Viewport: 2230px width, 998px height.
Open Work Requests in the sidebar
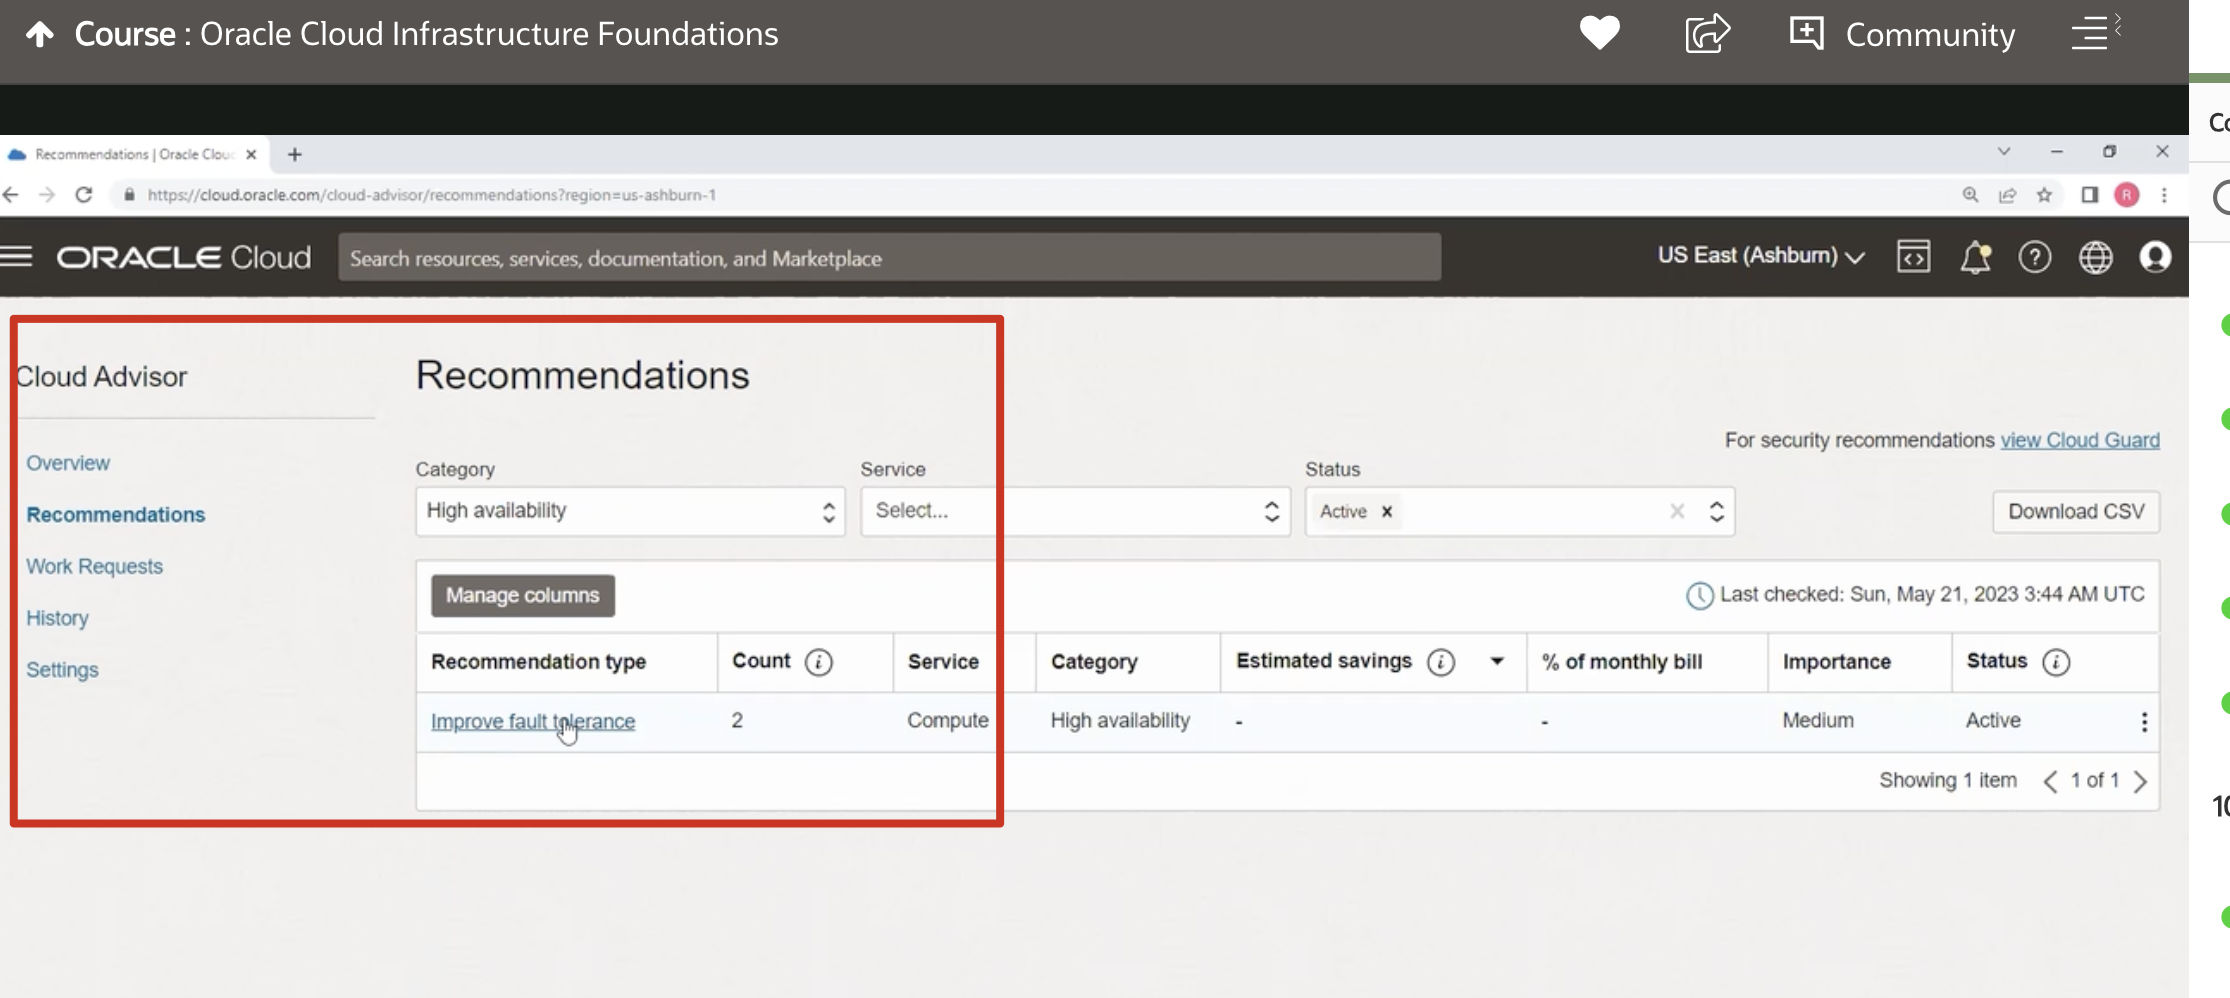tap(94, 566)
